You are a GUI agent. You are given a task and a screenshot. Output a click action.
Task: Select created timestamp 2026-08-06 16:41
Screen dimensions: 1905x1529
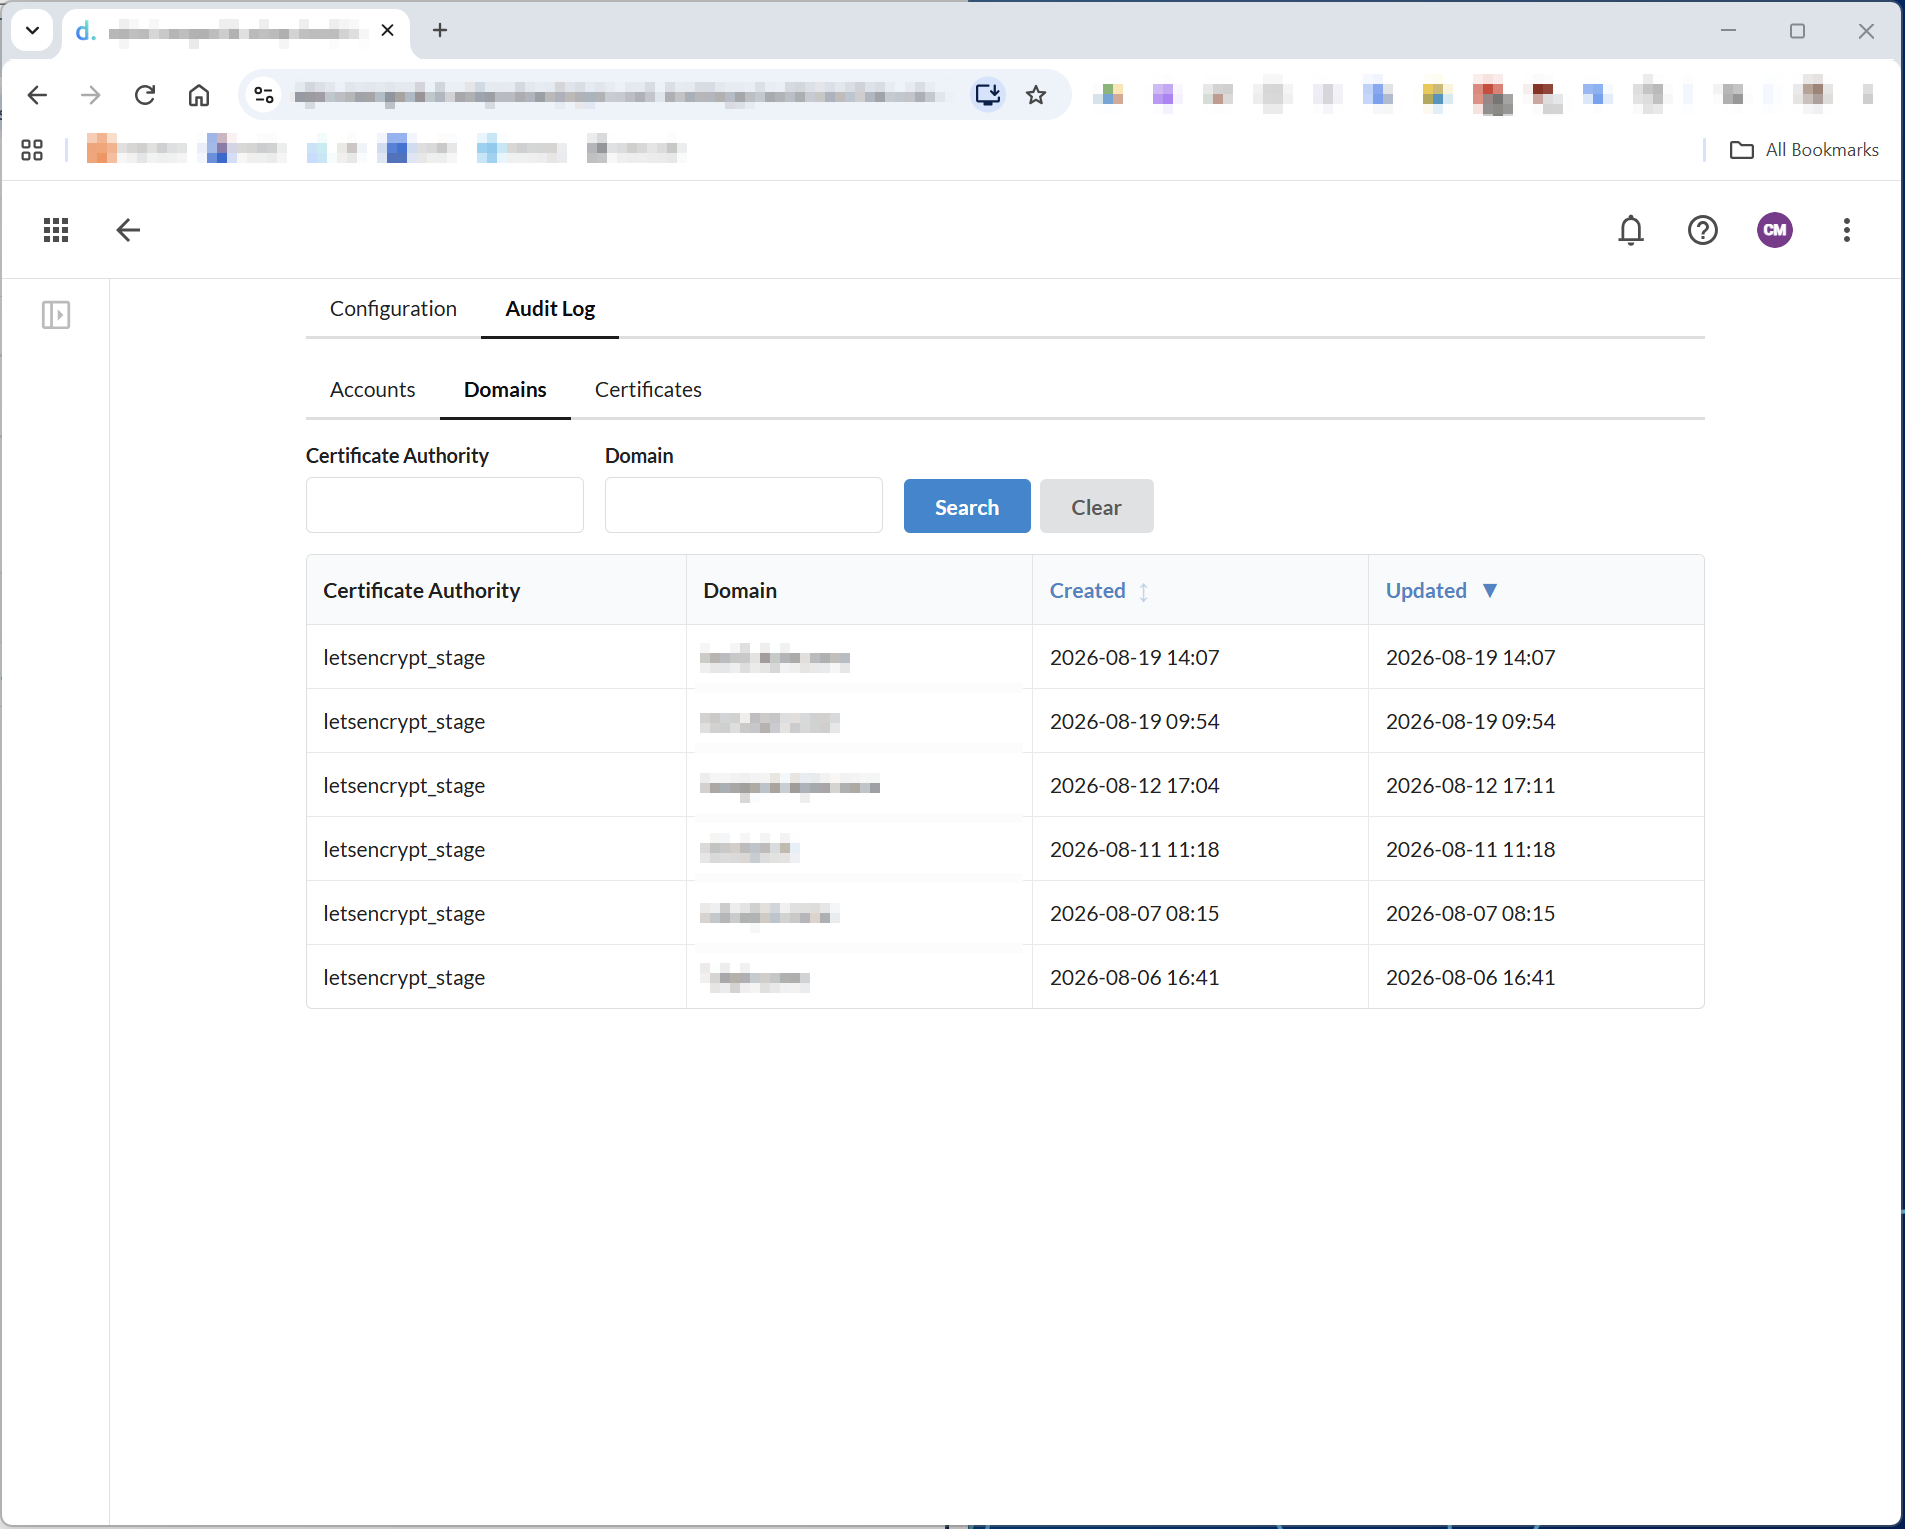pos(1135,978)
